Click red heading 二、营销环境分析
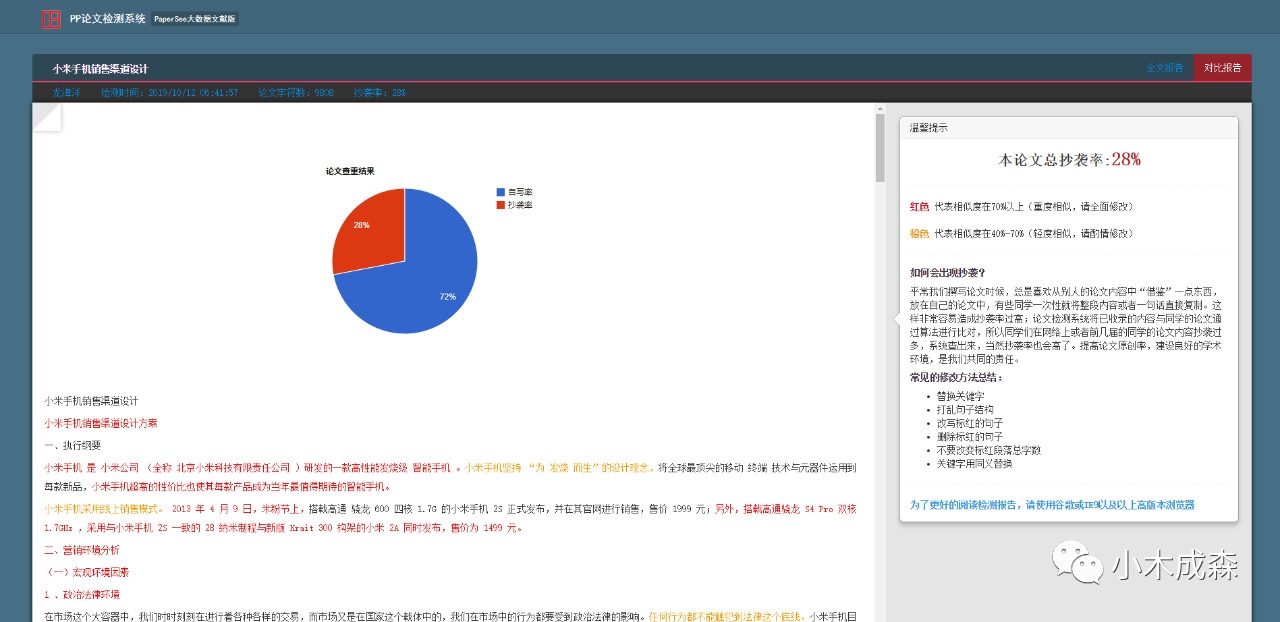This screenshot has height=622, width=1280. 82,550
